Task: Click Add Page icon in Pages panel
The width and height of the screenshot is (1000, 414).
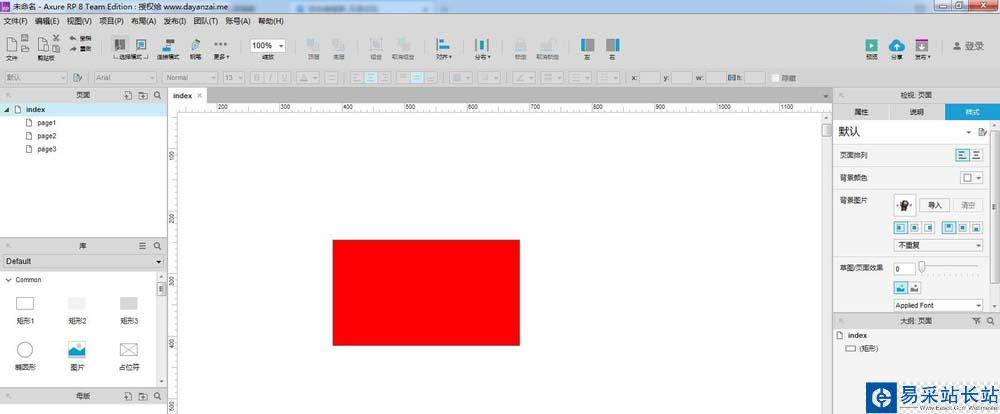Action: tap(128, 95)
